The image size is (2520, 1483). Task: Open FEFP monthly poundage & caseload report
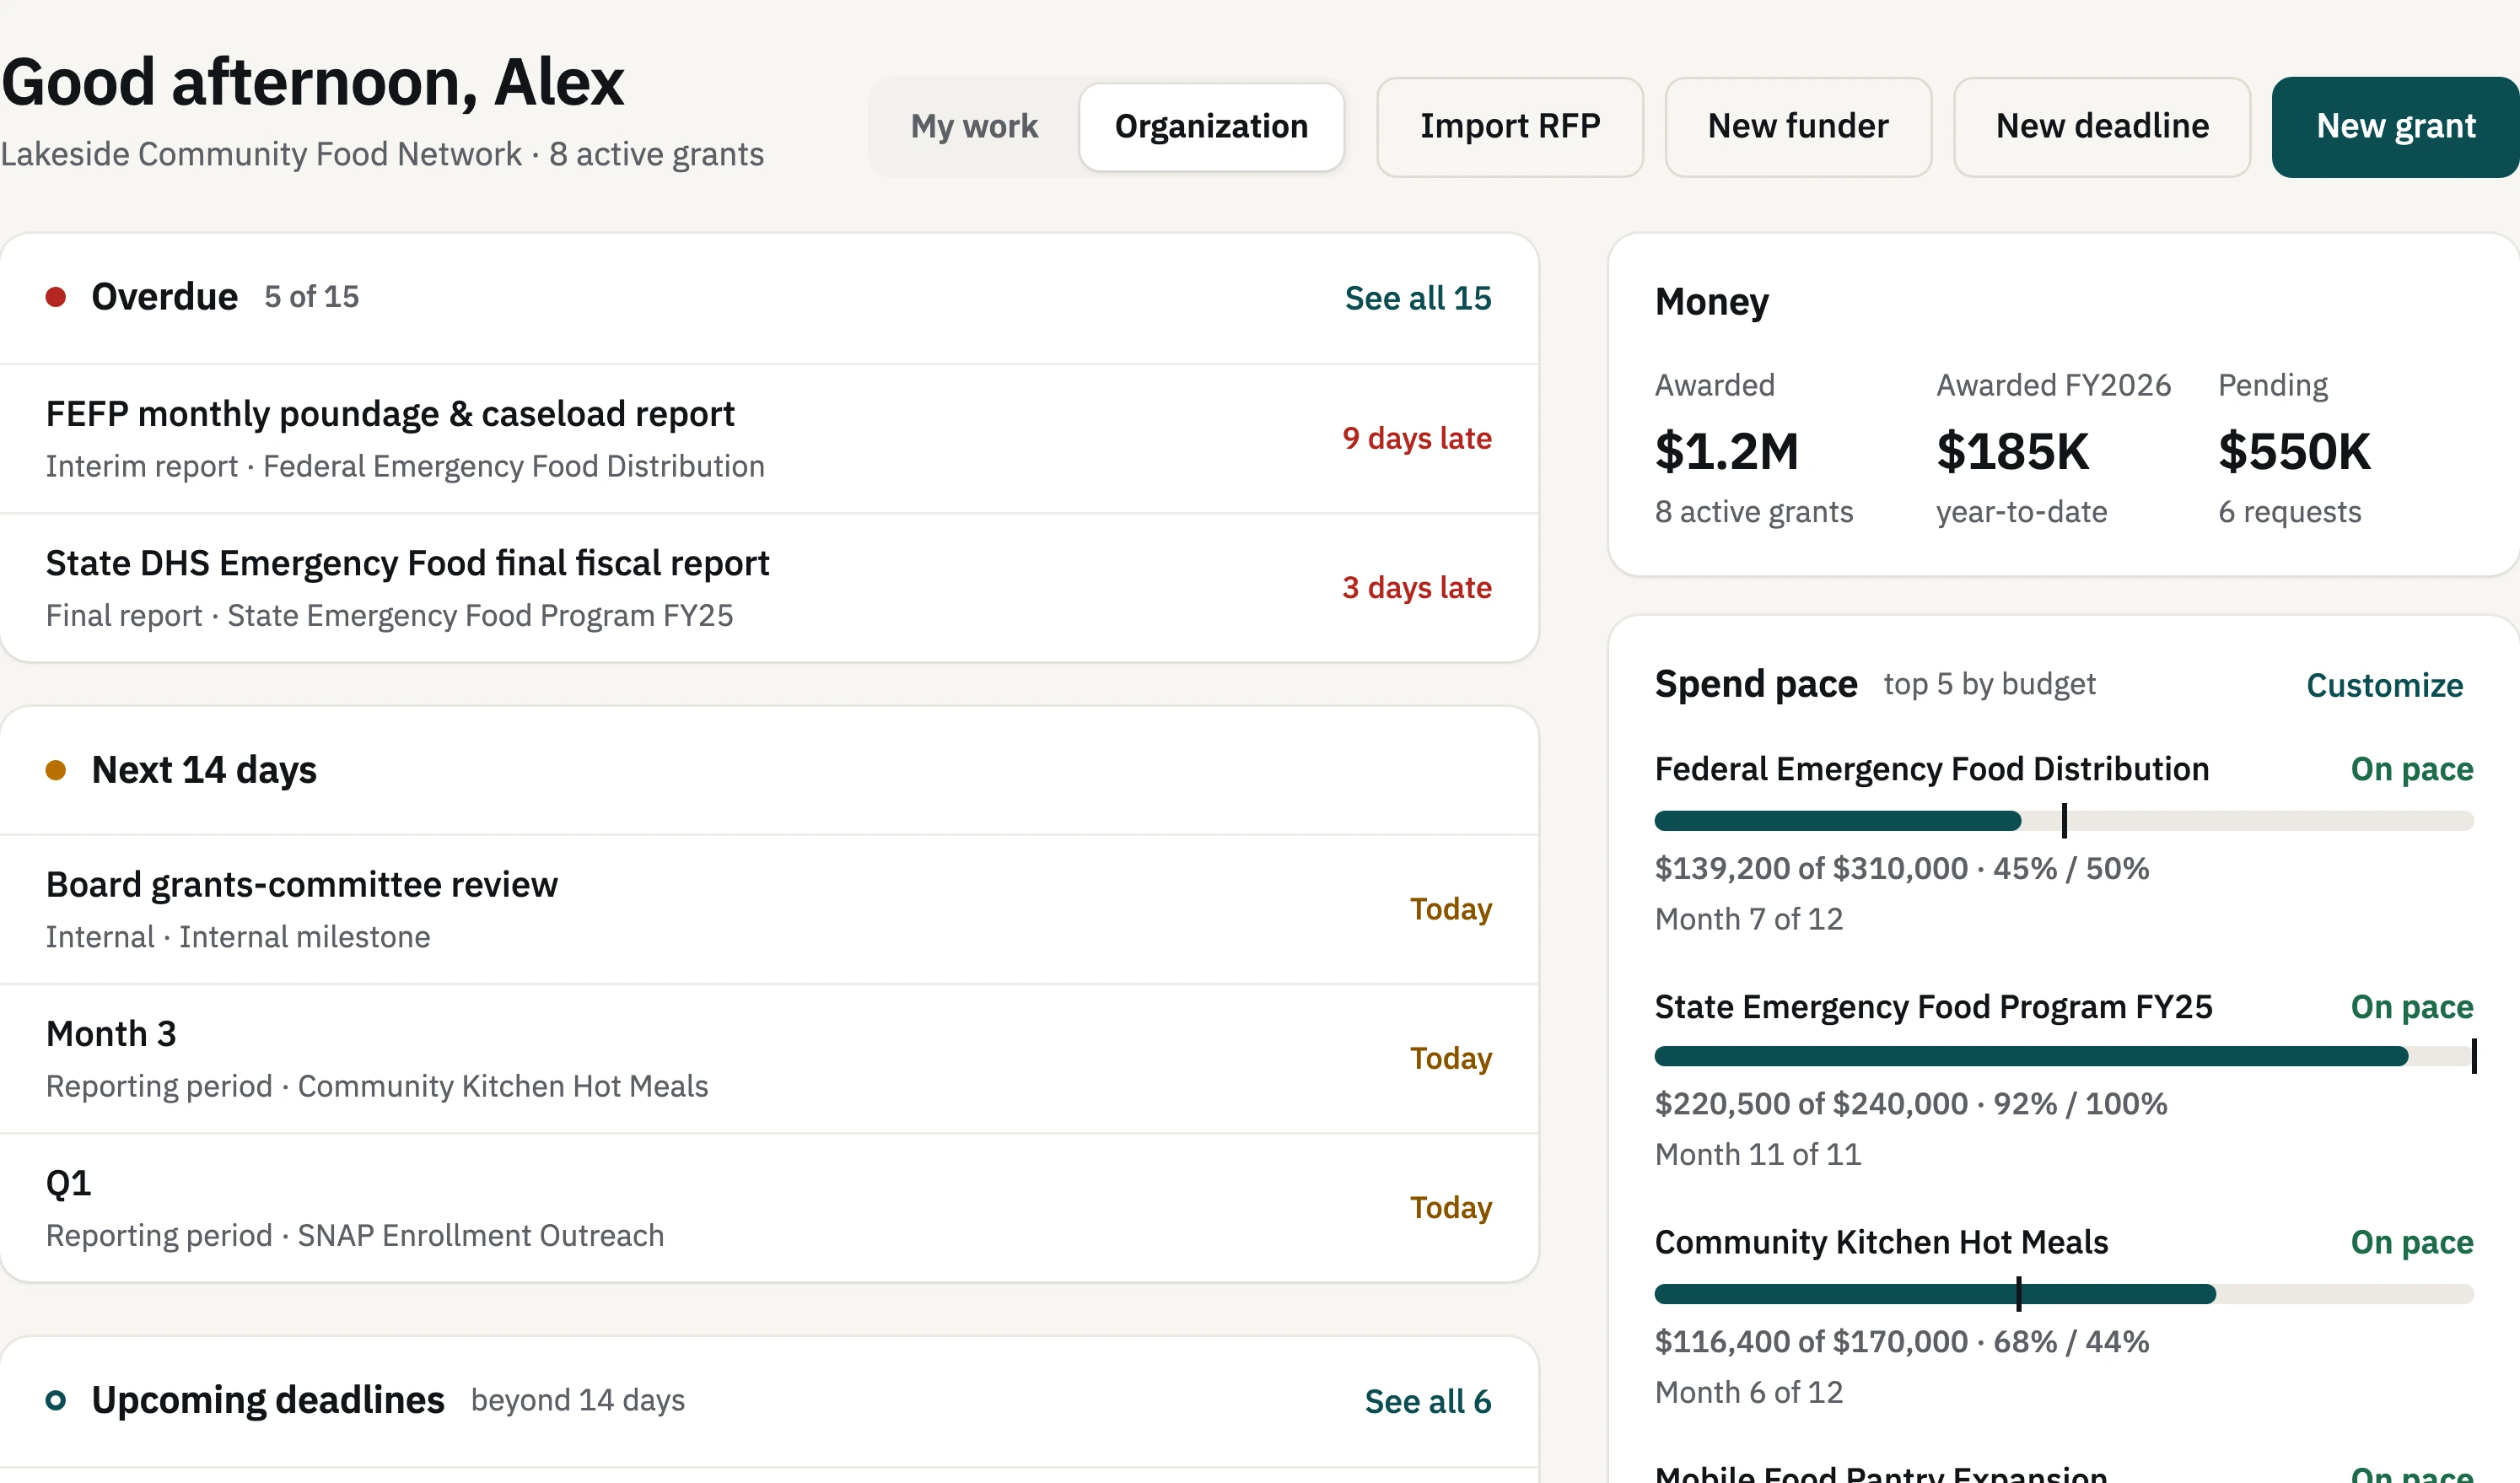pos(768,439)
